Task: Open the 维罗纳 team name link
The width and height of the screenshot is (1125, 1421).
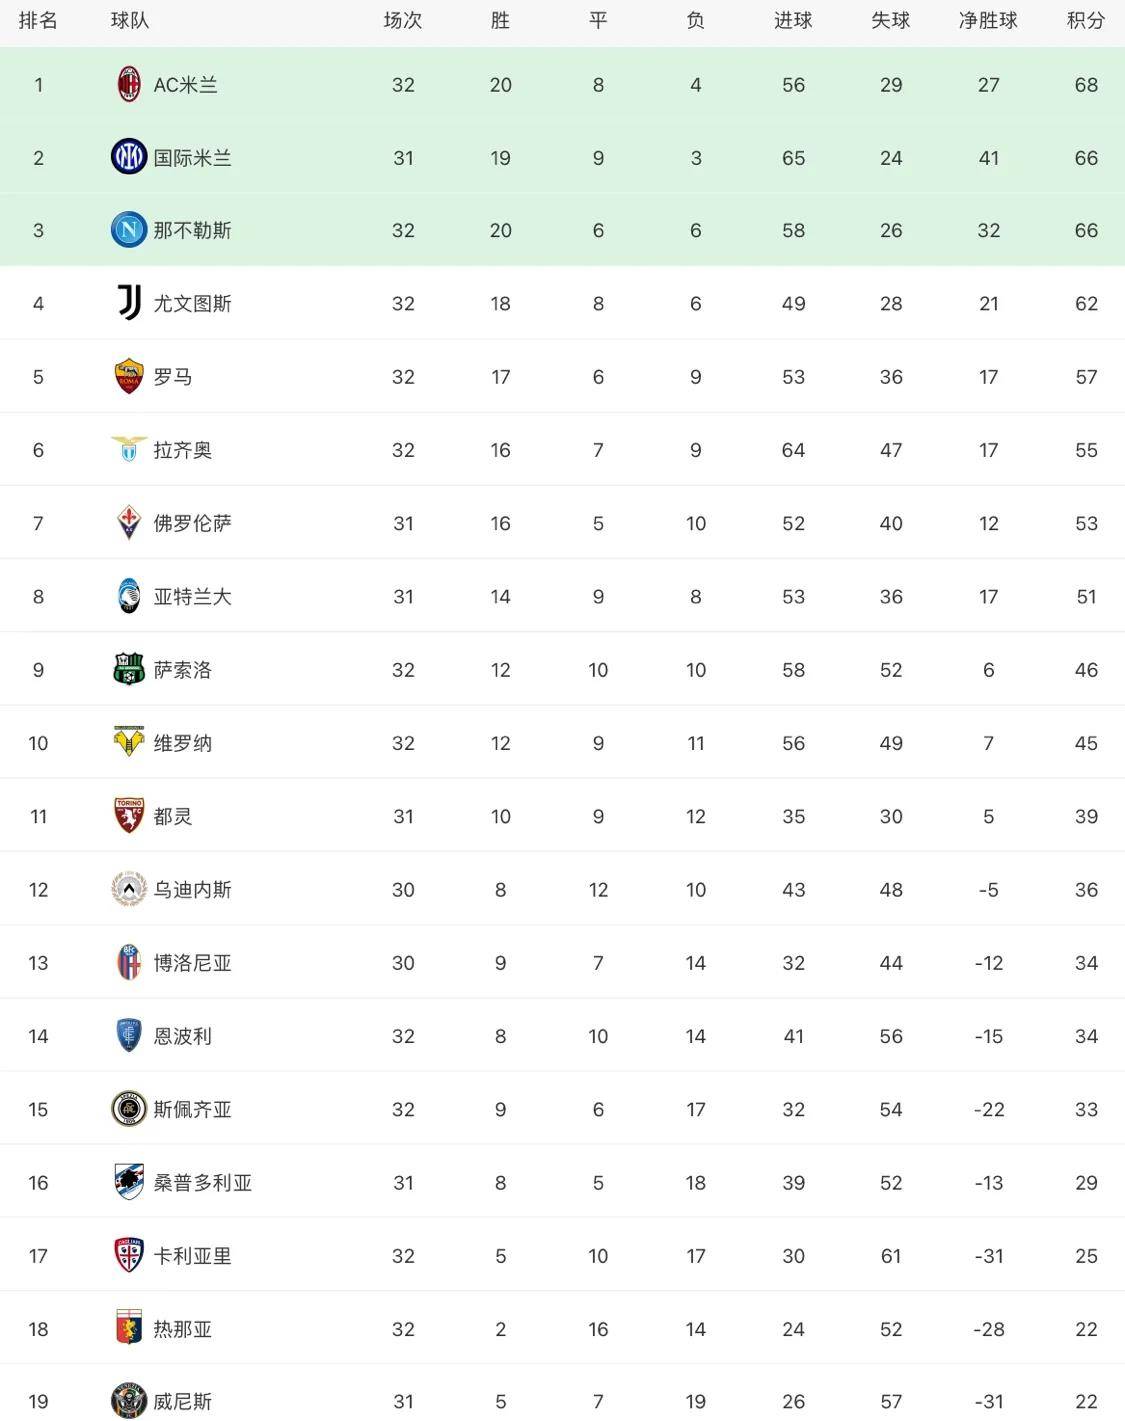Action: [183, 743]
